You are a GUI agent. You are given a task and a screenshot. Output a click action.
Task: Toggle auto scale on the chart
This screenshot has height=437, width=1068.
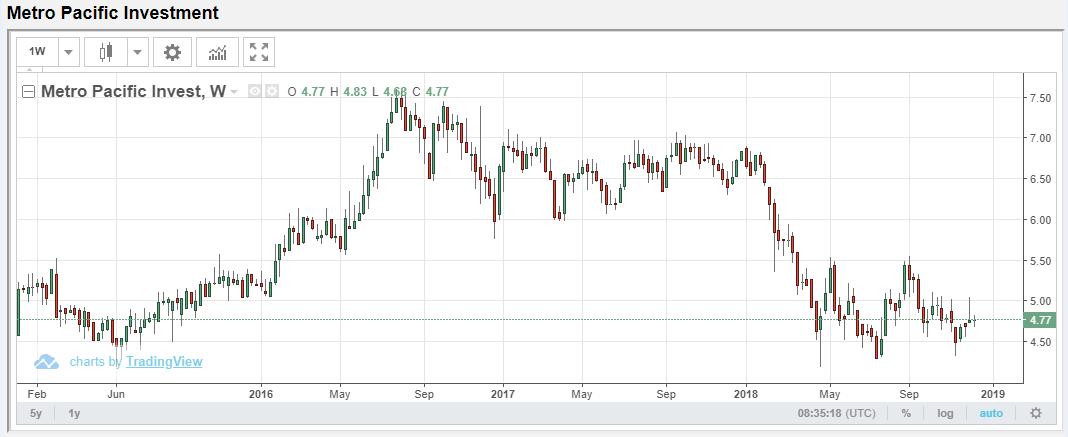pos(990,413)
